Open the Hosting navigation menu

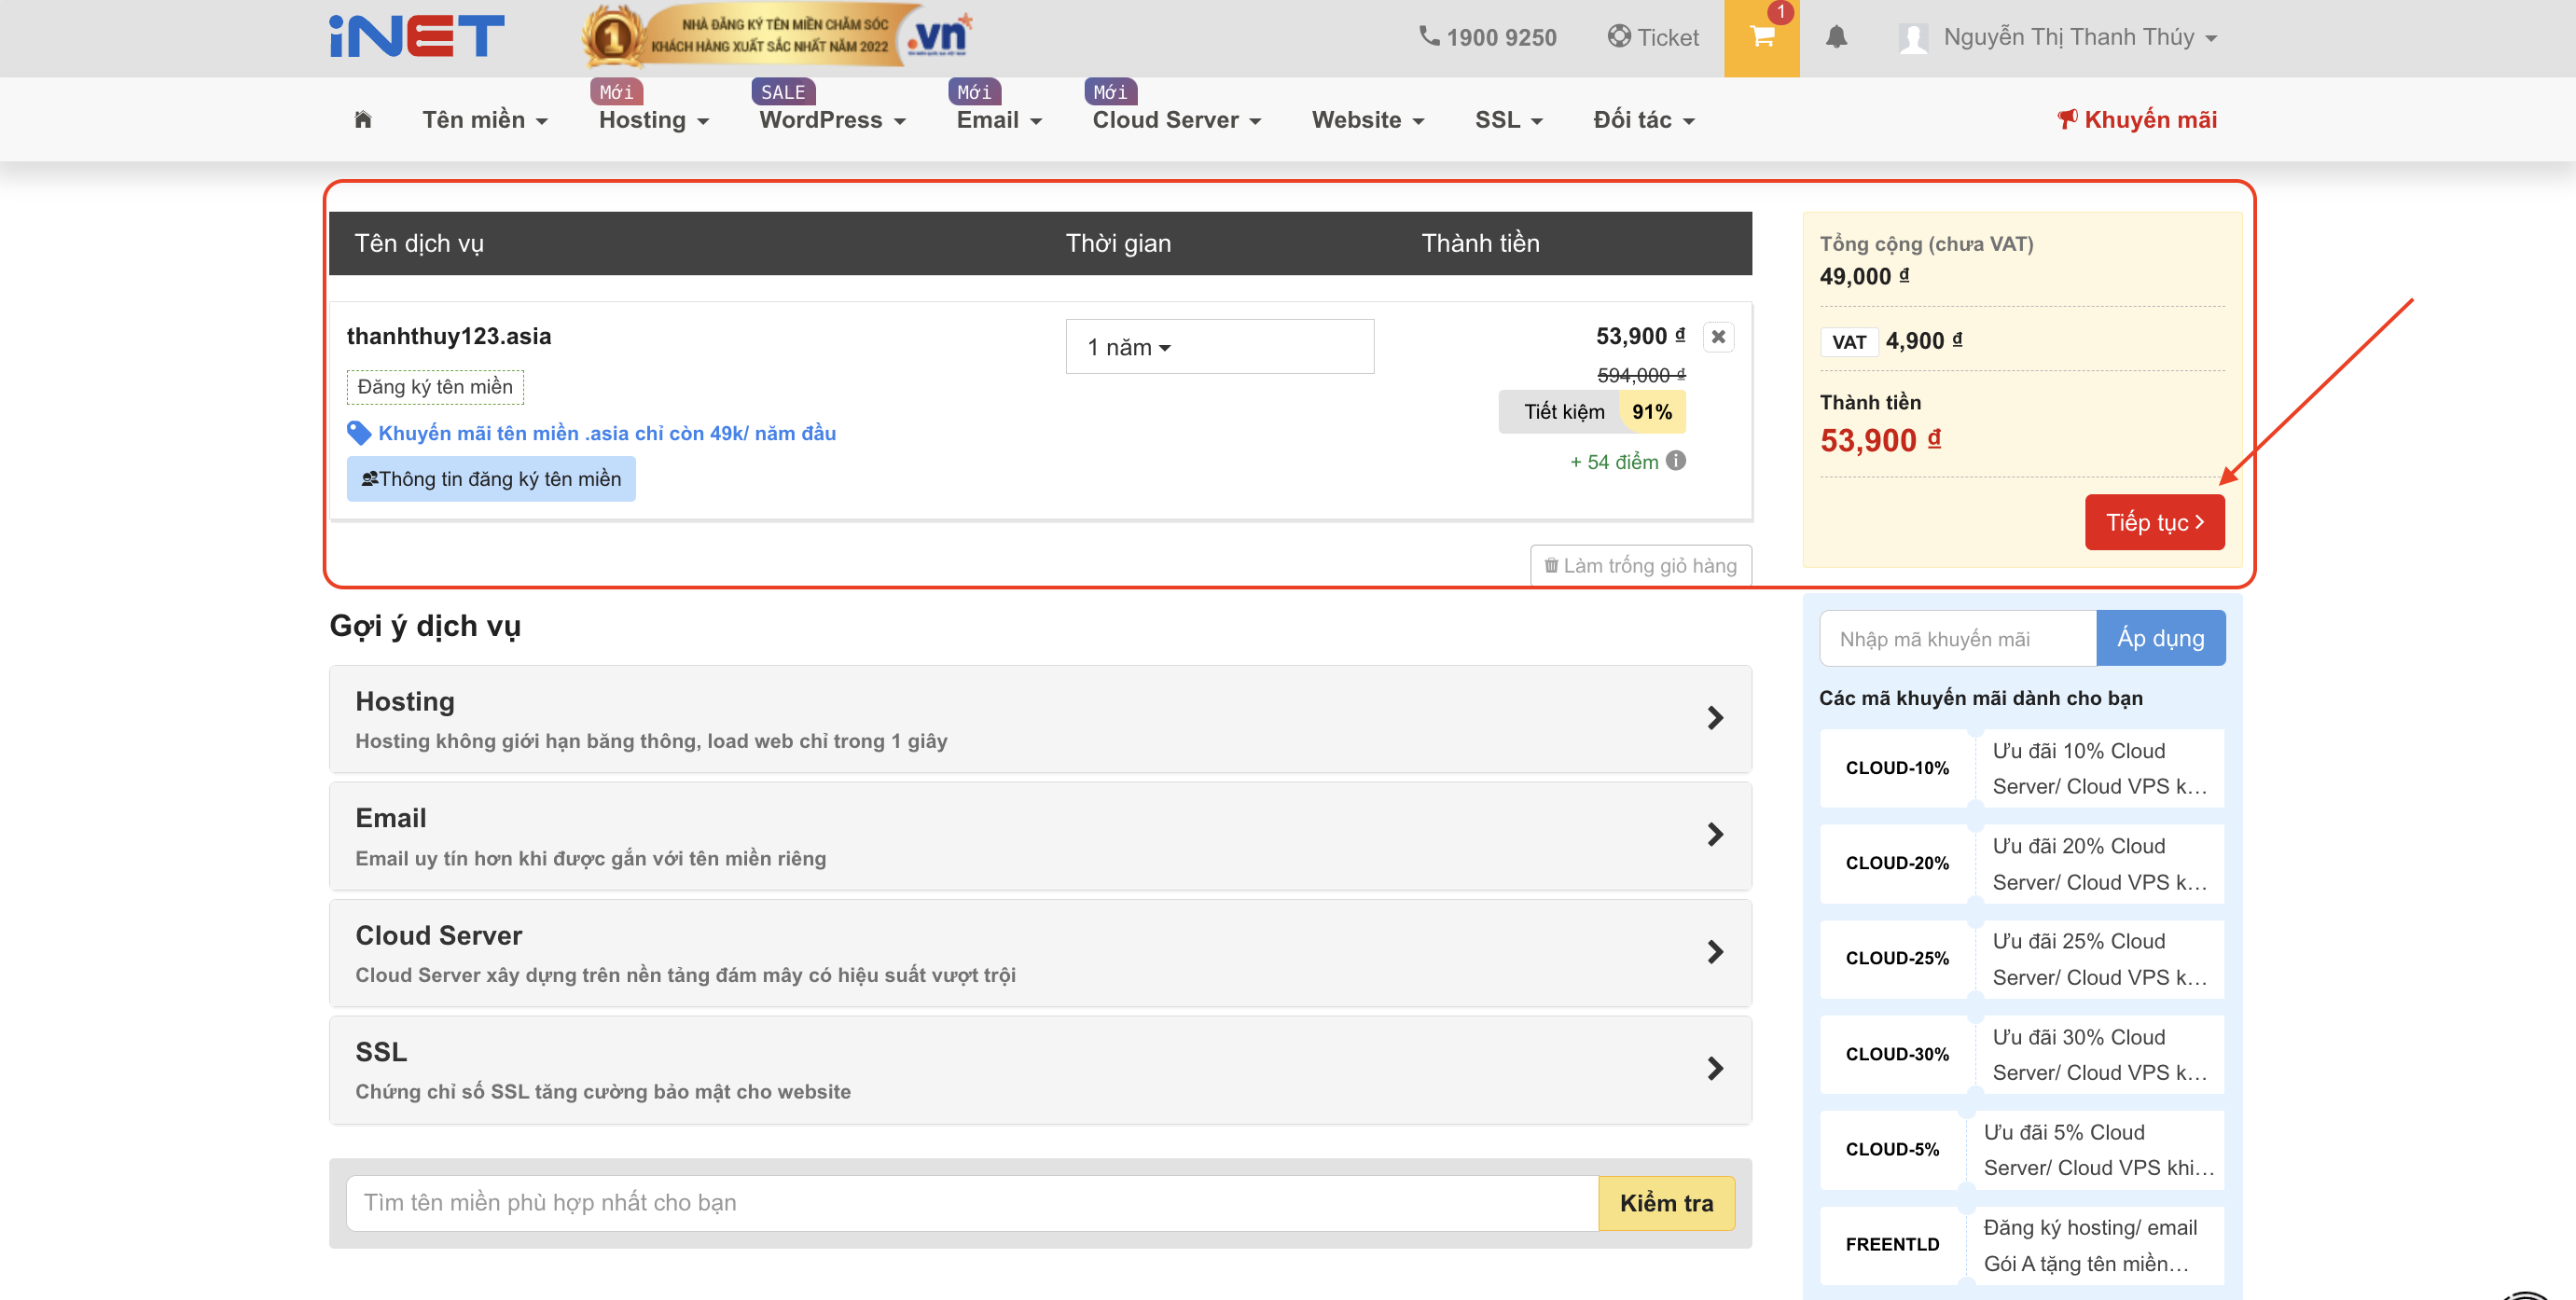point(654,120)
